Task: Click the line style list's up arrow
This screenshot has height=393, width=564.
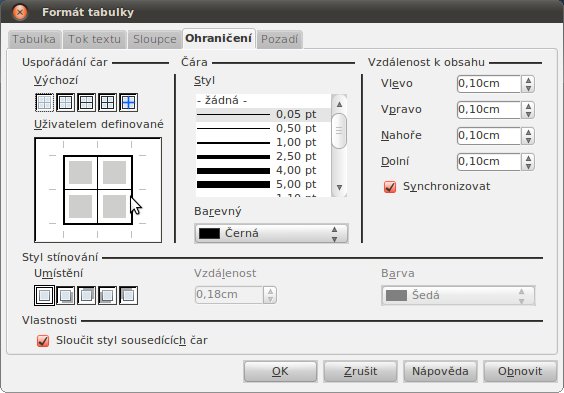Action: coord(339,104)
